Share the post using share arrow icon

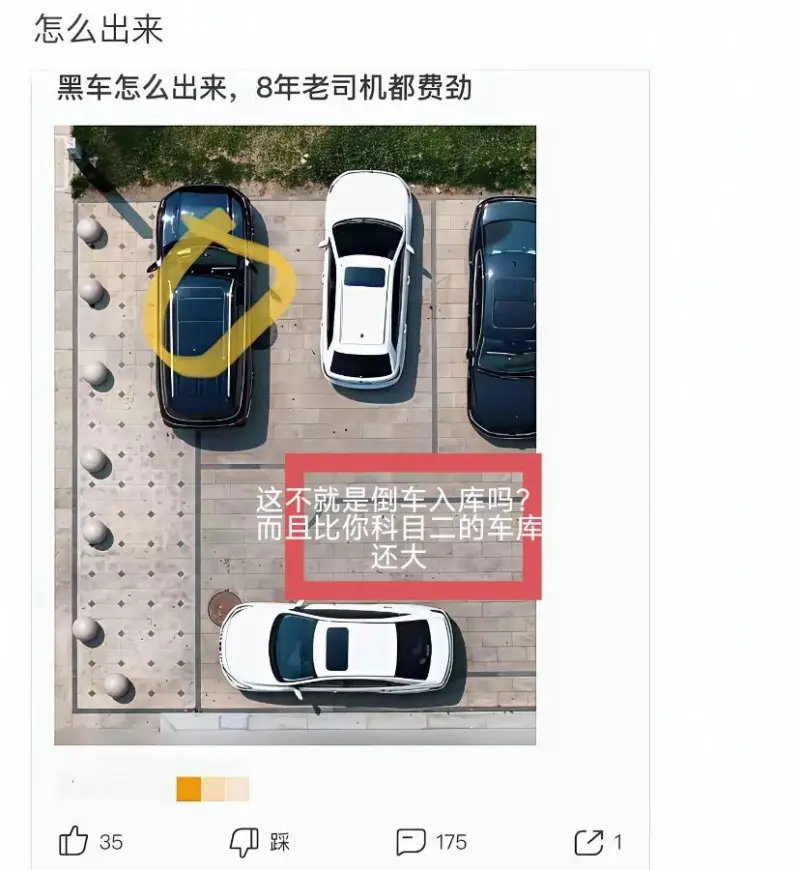tap(589, 842)
